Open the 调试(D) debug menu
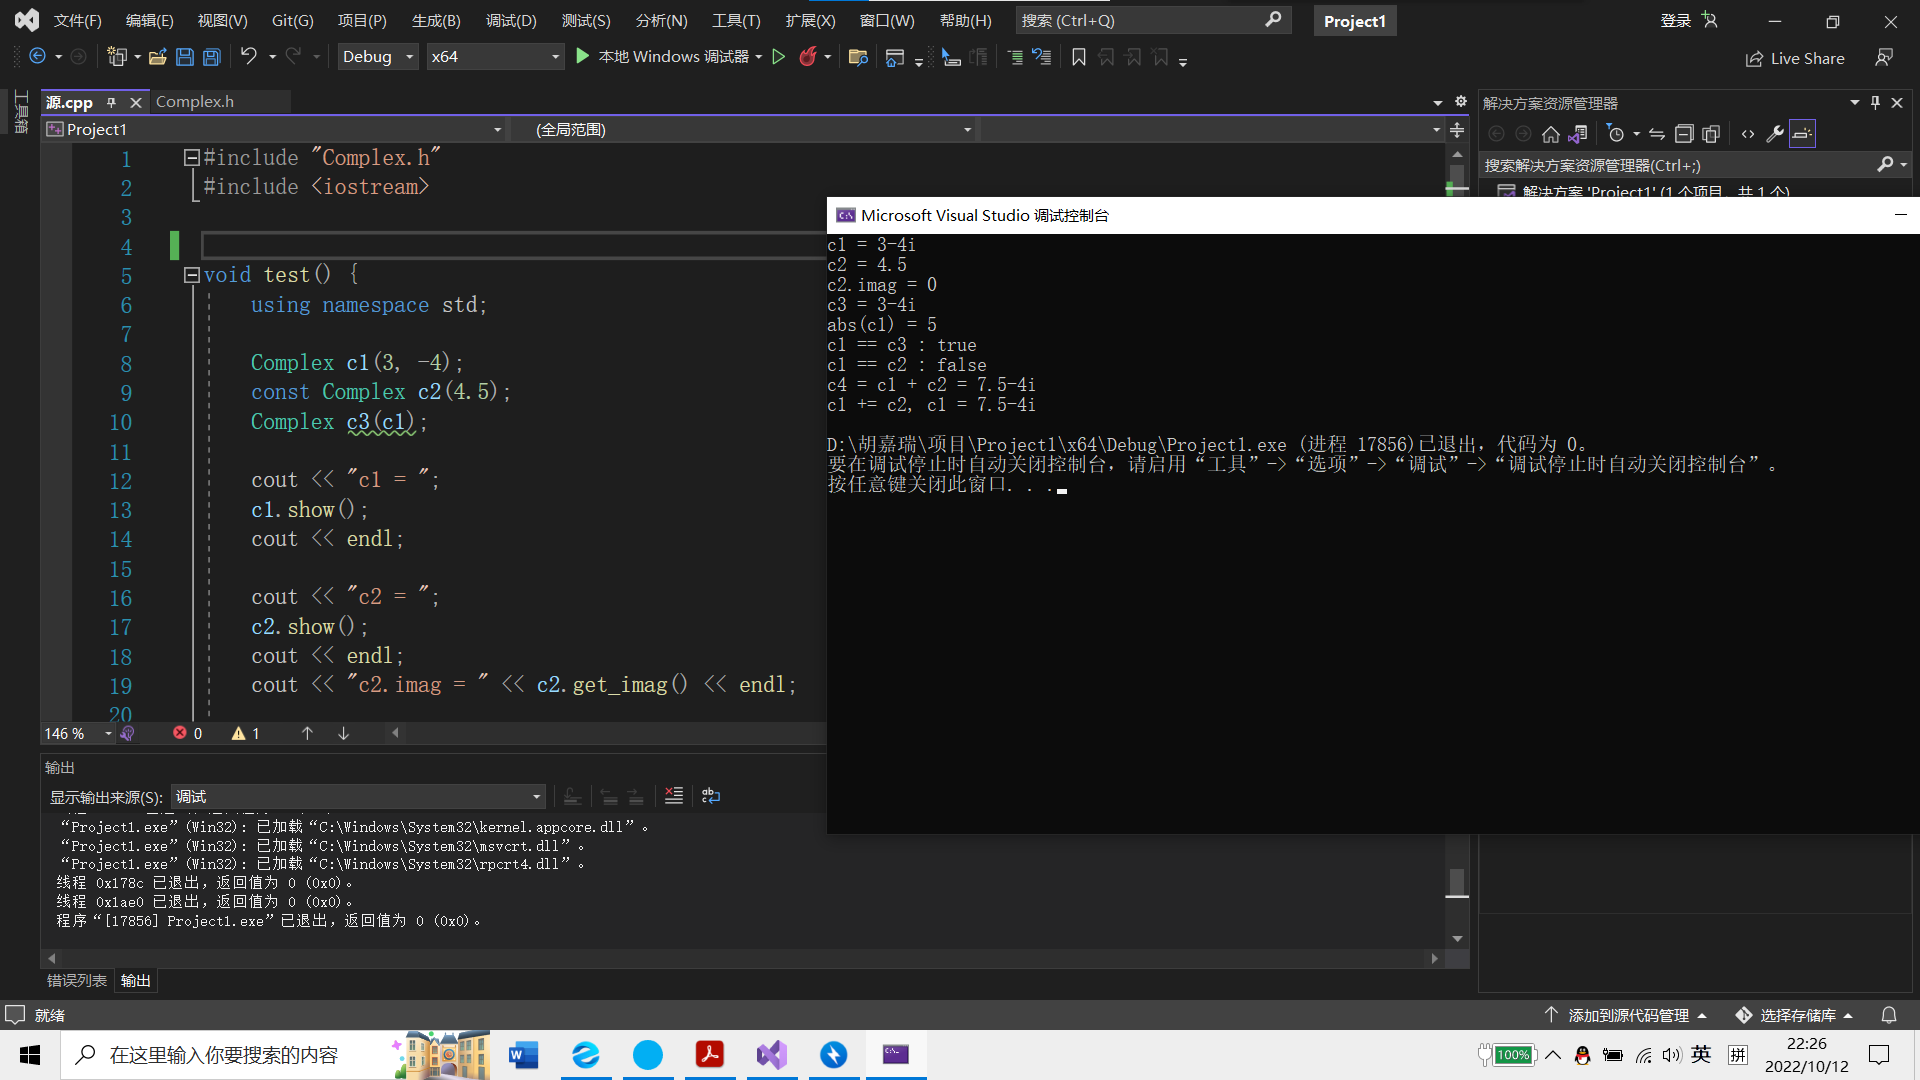 511,20
